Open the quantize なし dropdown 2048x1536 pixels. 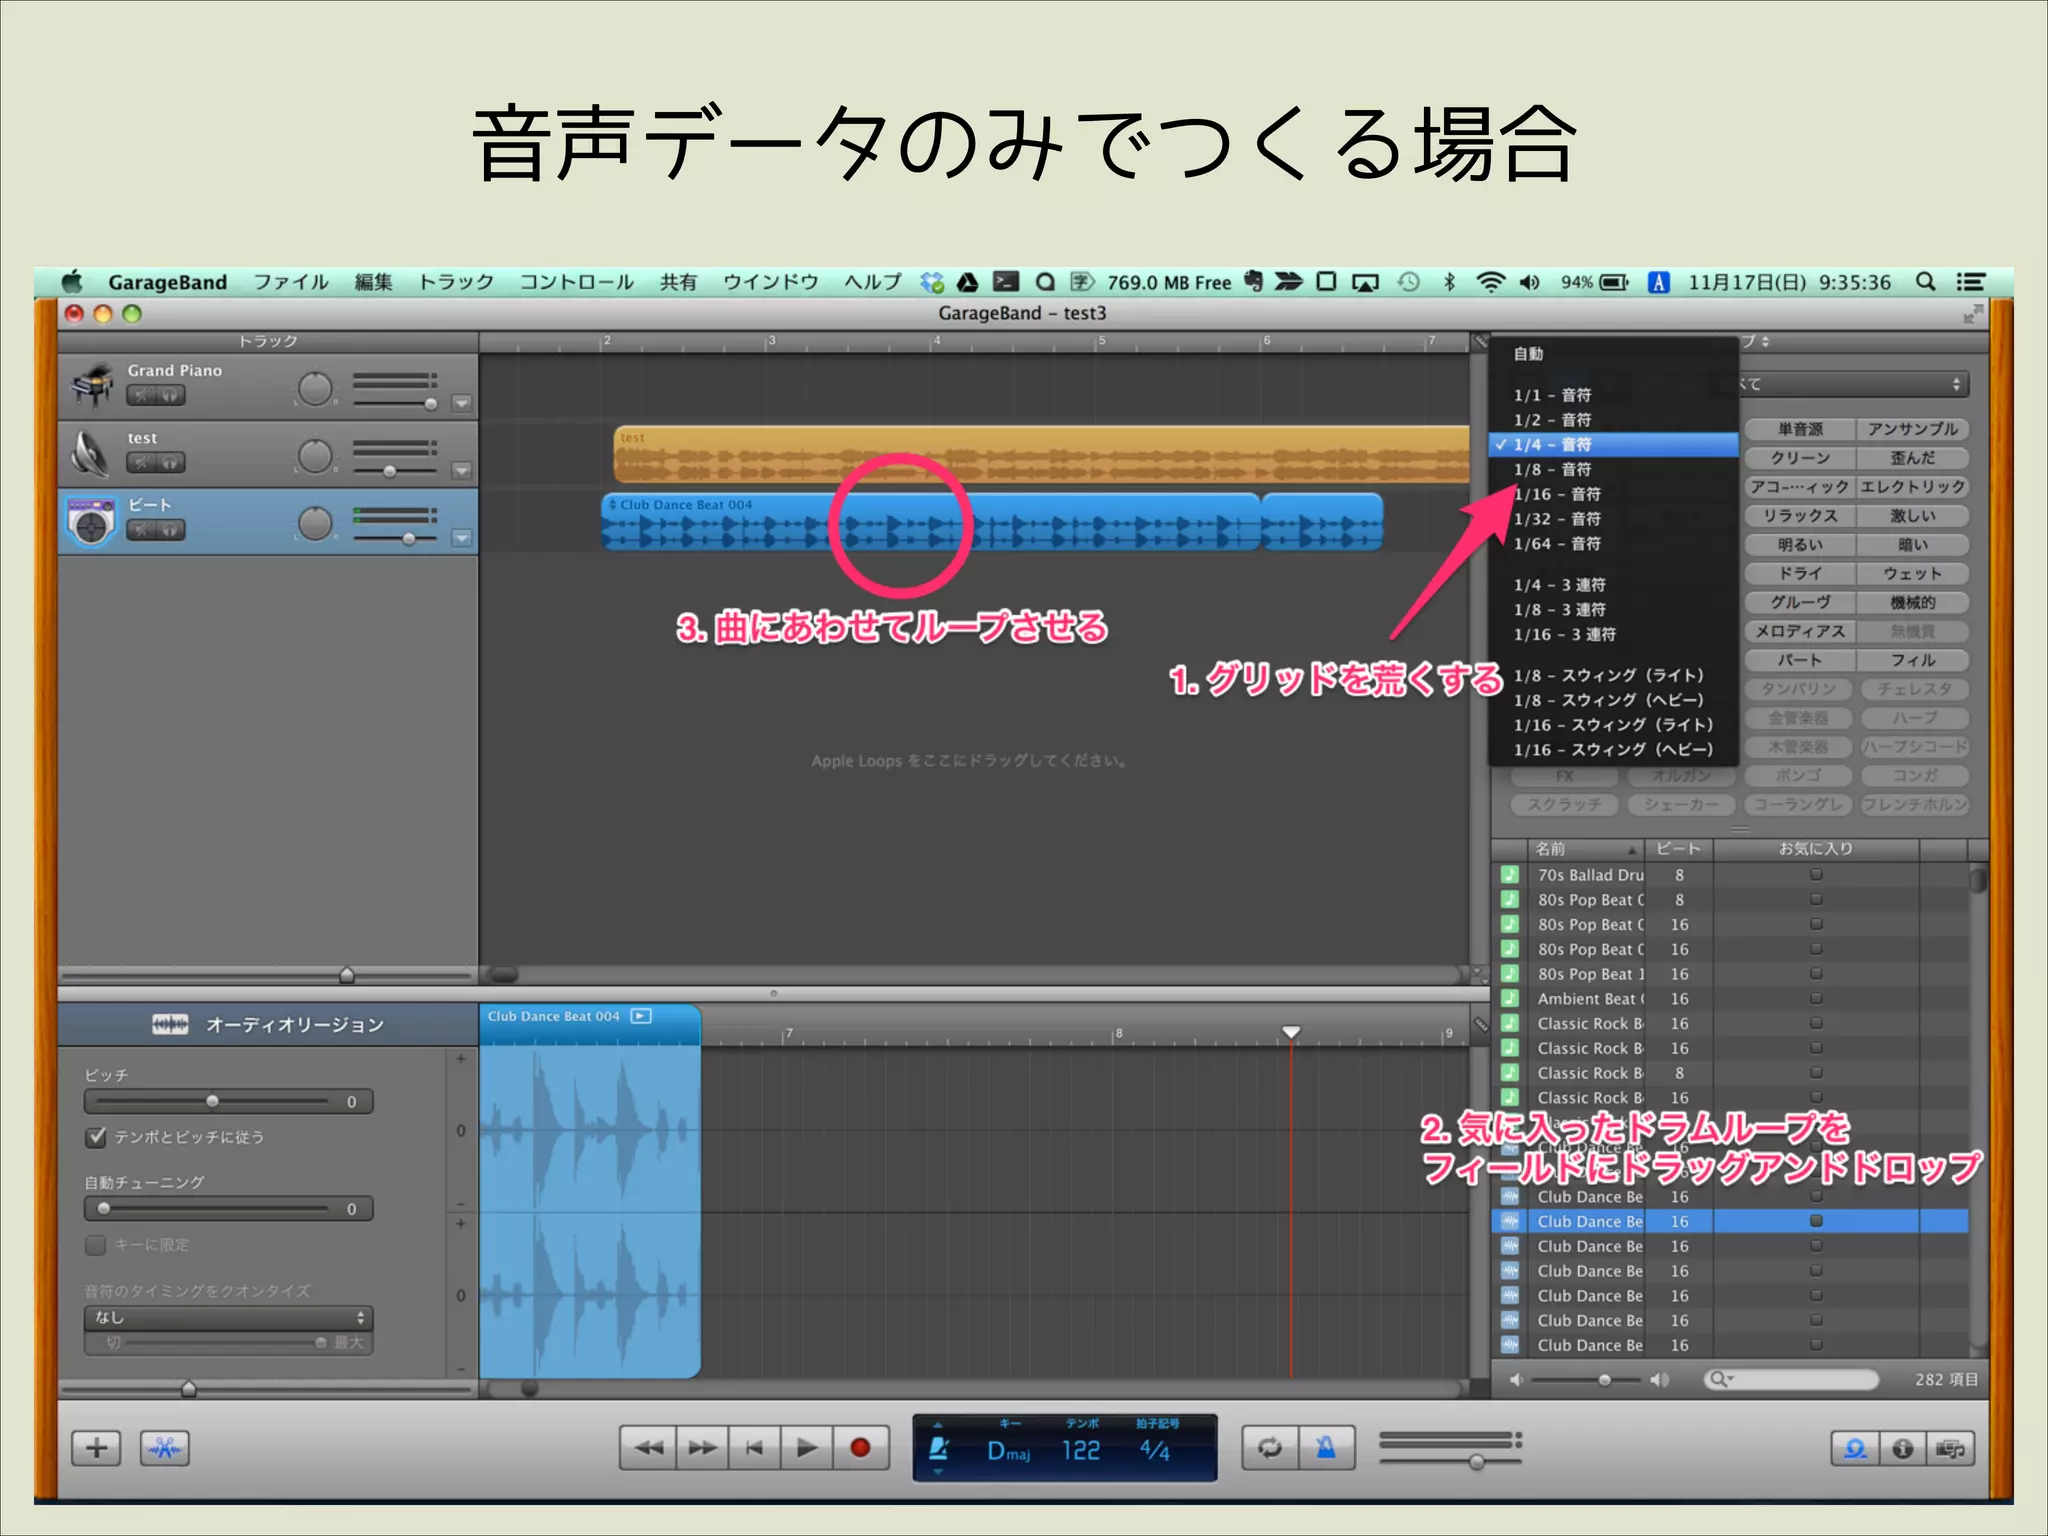click(x=228, y=1317)
